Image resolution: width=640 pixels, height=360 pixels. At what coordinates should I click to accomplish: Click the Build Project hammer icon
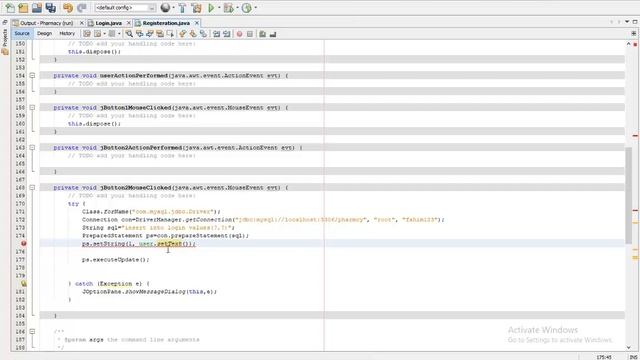[x=182, y=7]
